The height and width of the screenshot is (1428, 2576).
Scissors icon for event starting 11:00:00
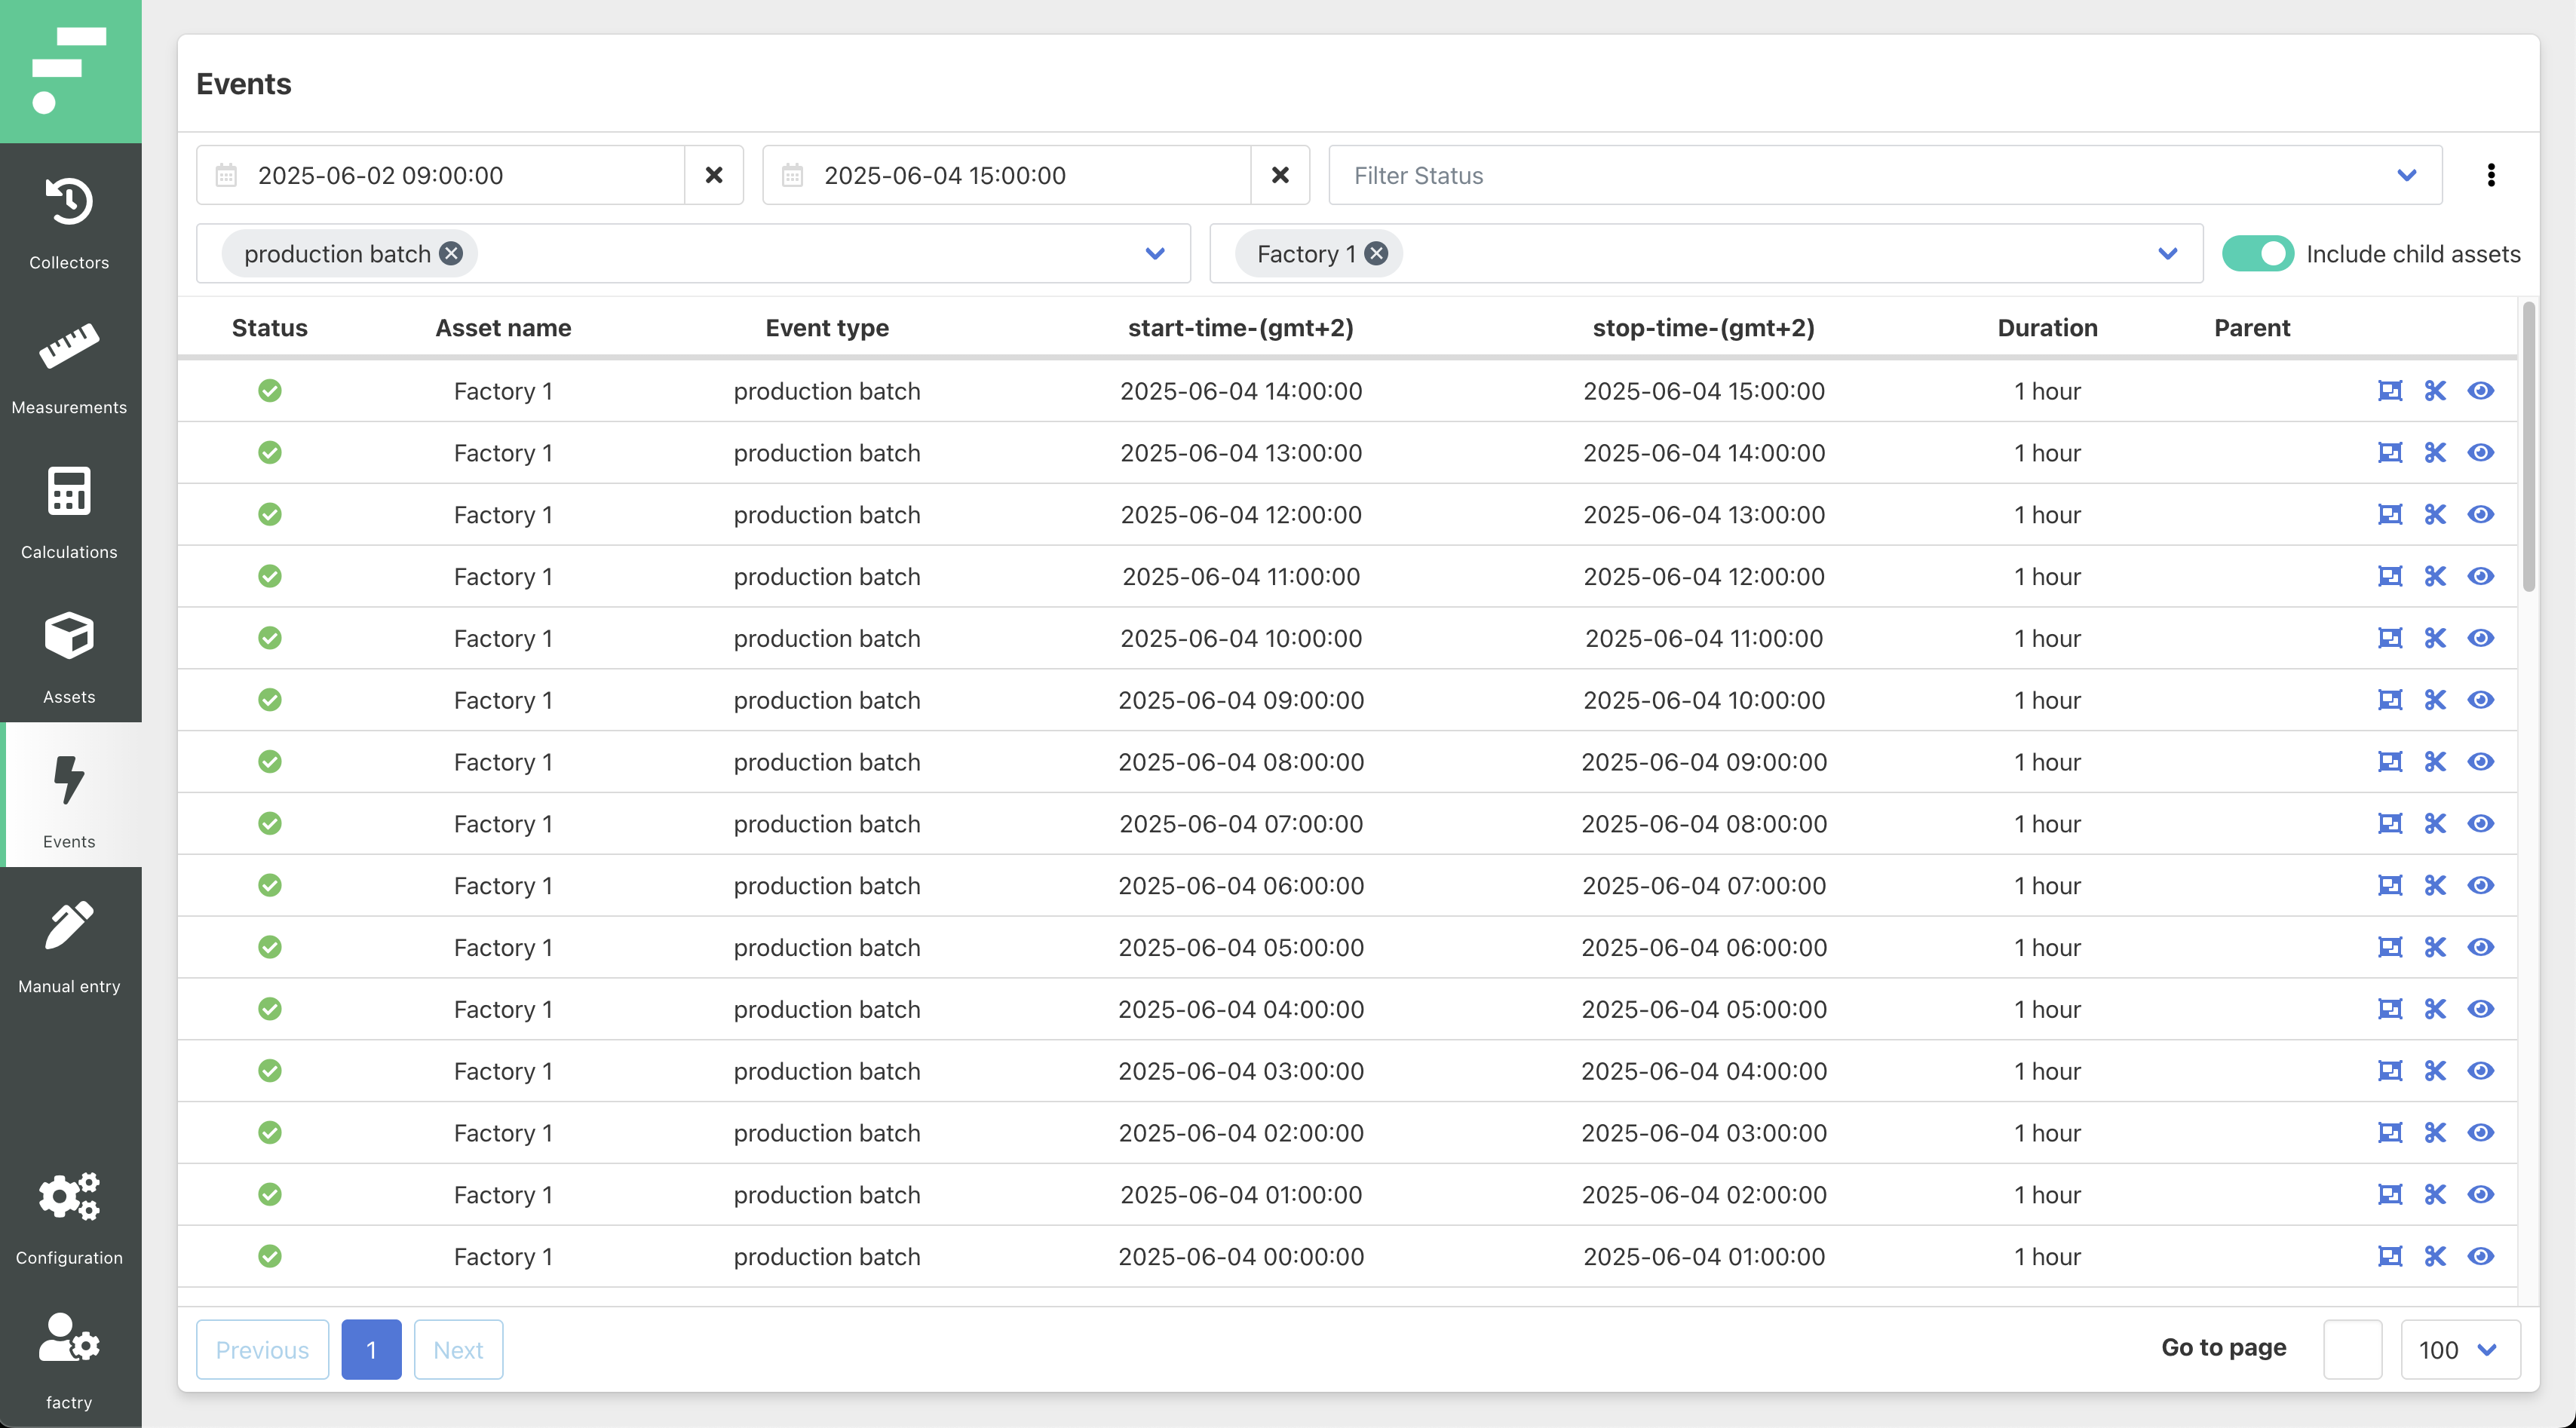tap(2435, 577)
